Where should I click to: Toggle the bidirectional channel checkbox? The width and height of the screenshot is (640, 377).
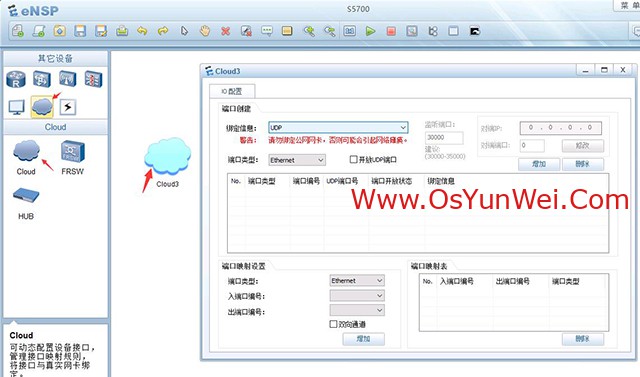(333, 324)
